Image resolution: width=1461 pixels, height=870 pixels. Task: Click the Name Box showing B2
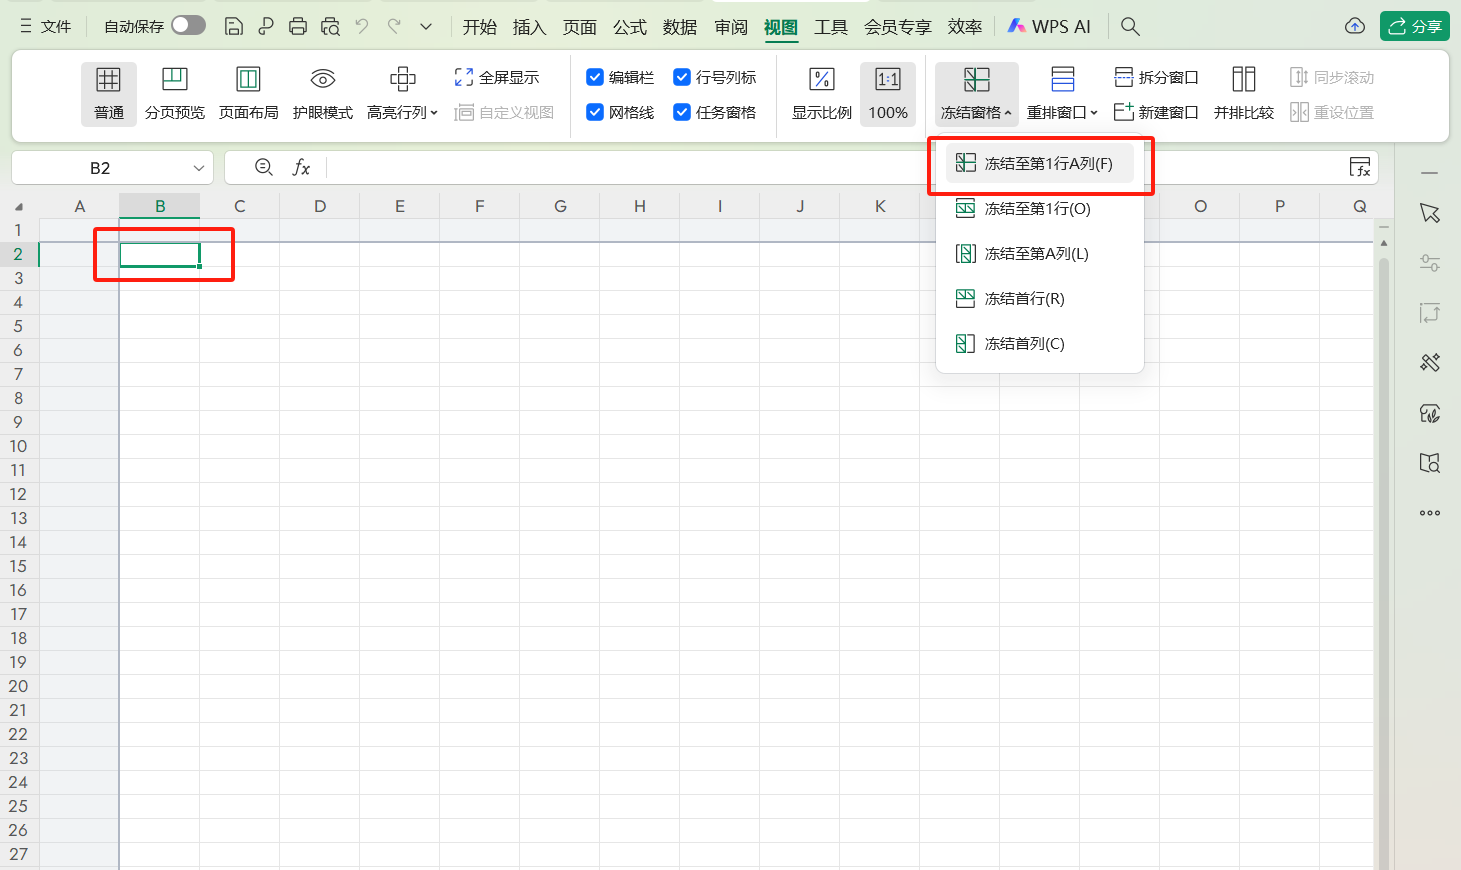coord(100,168)
